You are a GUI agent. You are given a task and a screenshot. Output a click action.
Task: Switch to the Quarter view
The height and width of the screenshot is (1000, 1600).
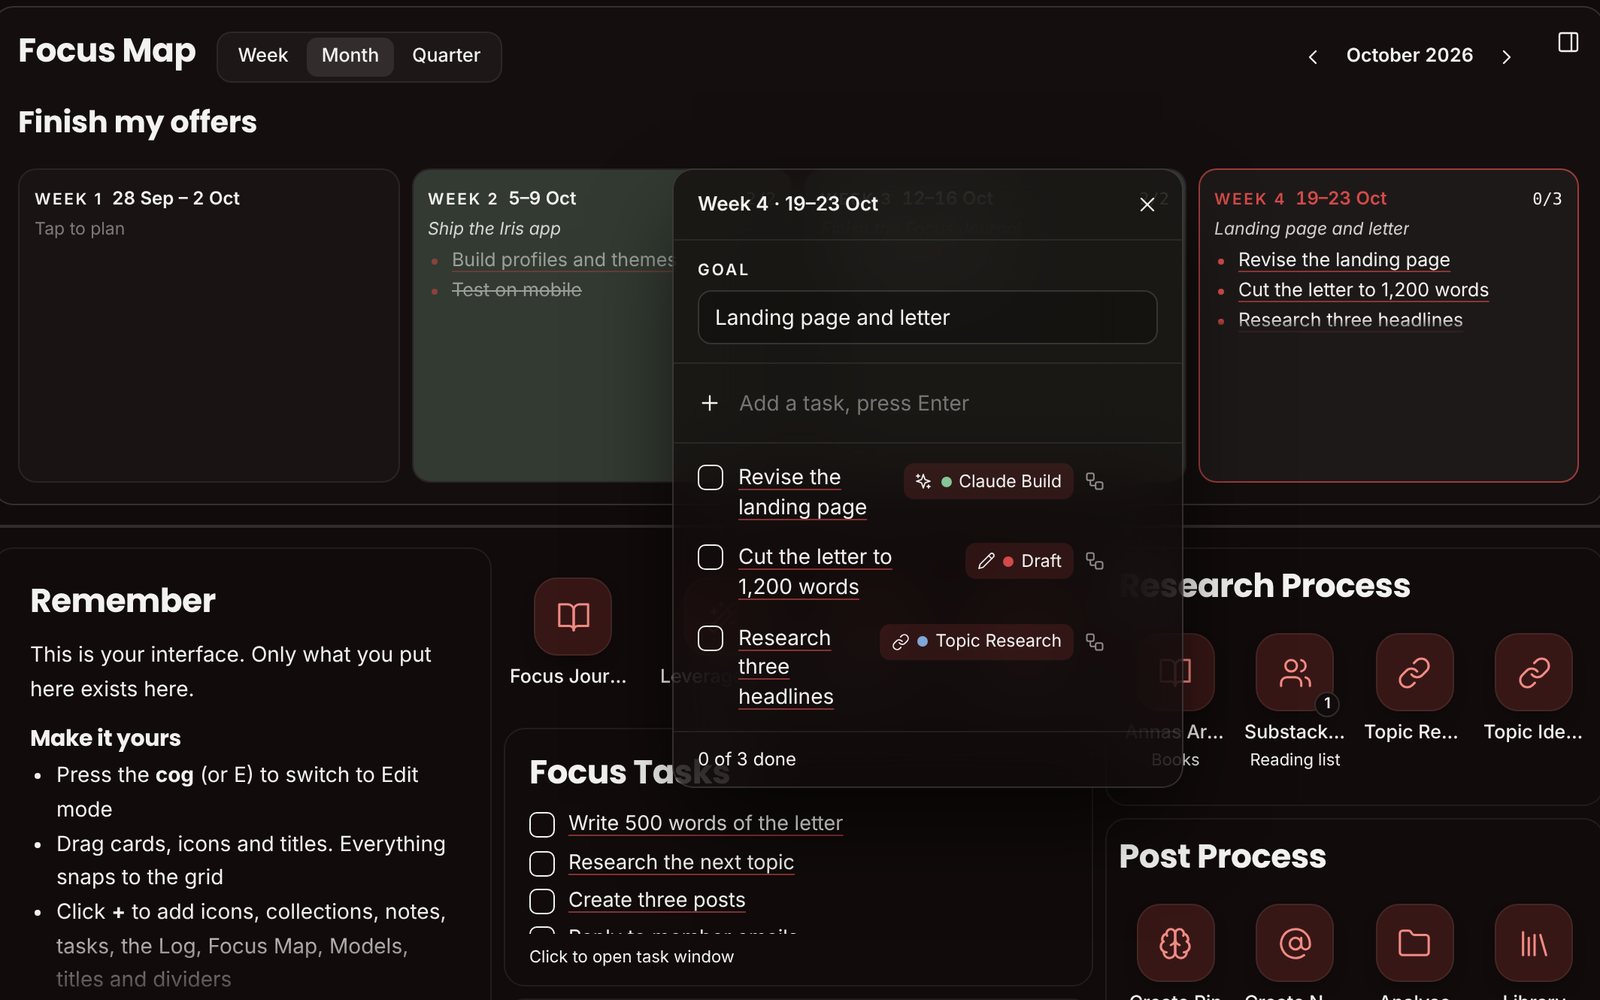coord(446,56)
